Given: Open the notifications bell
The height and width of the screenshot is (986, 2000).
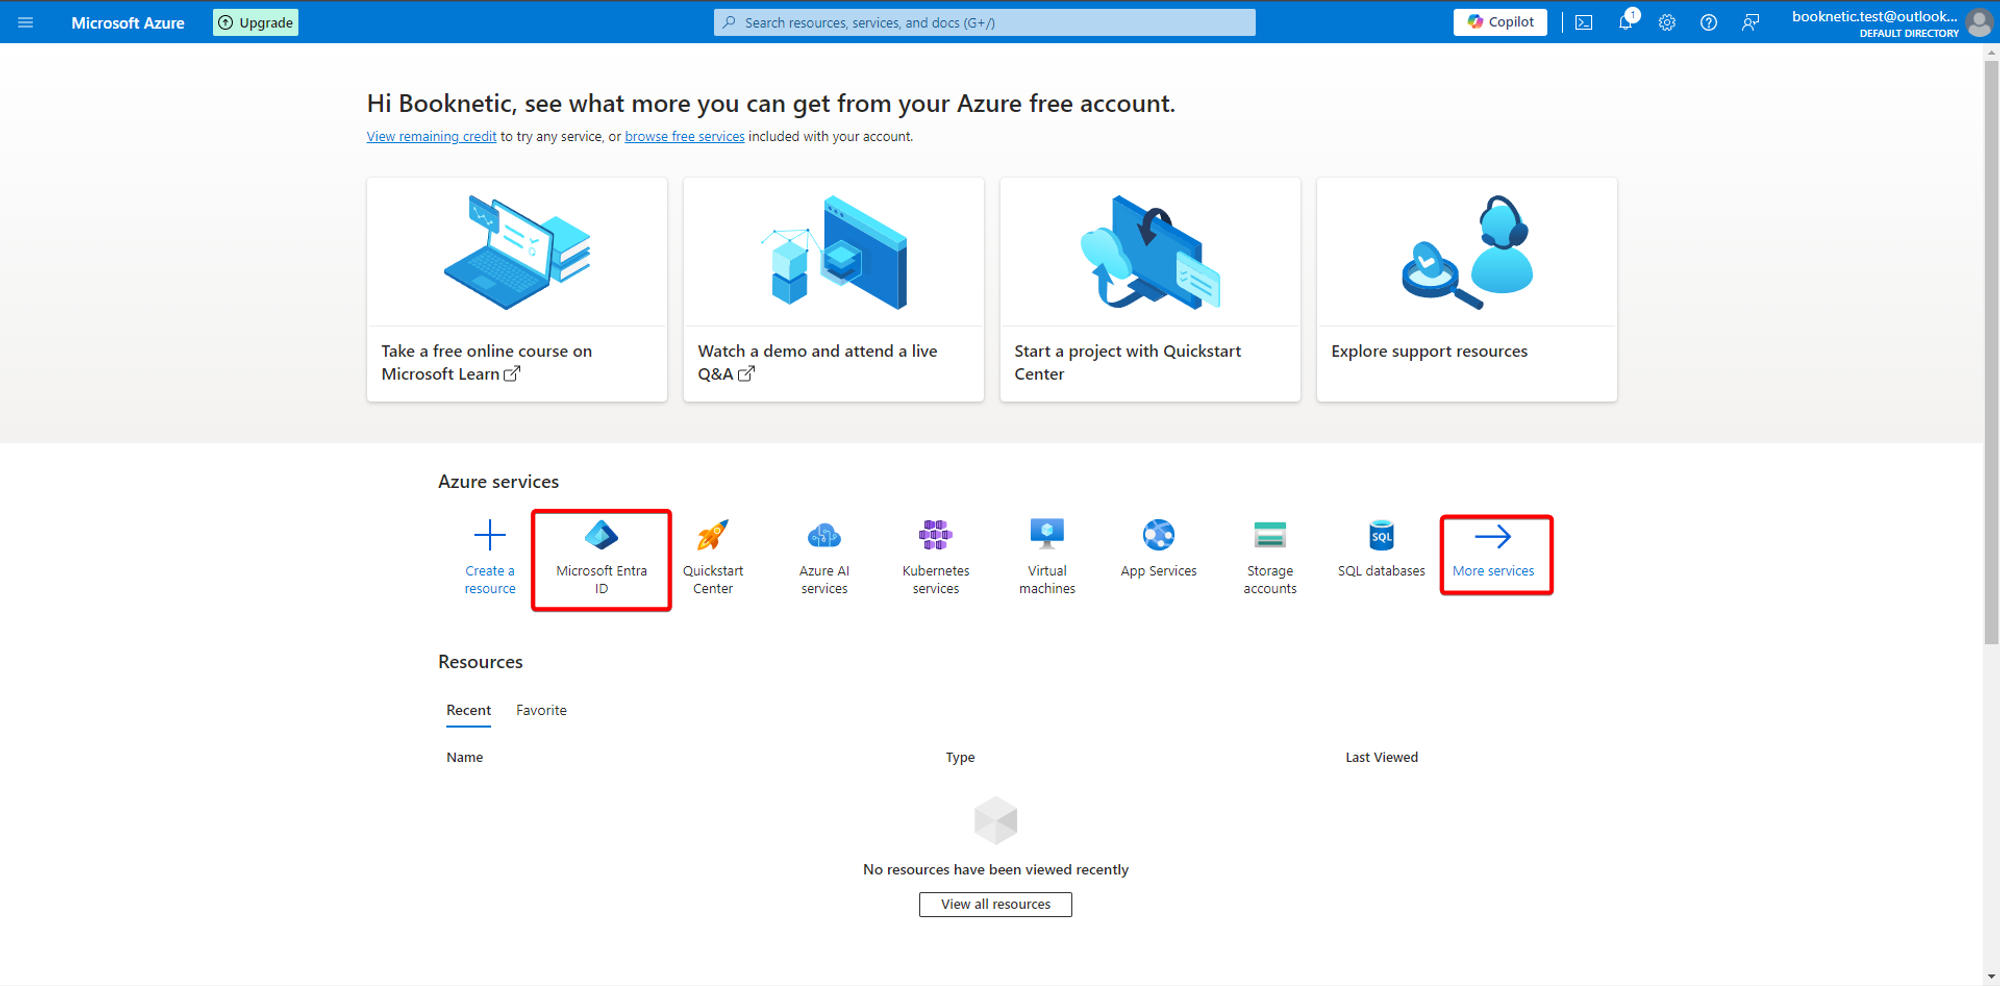Looking at the screenshot, I should pos(1626,22).
